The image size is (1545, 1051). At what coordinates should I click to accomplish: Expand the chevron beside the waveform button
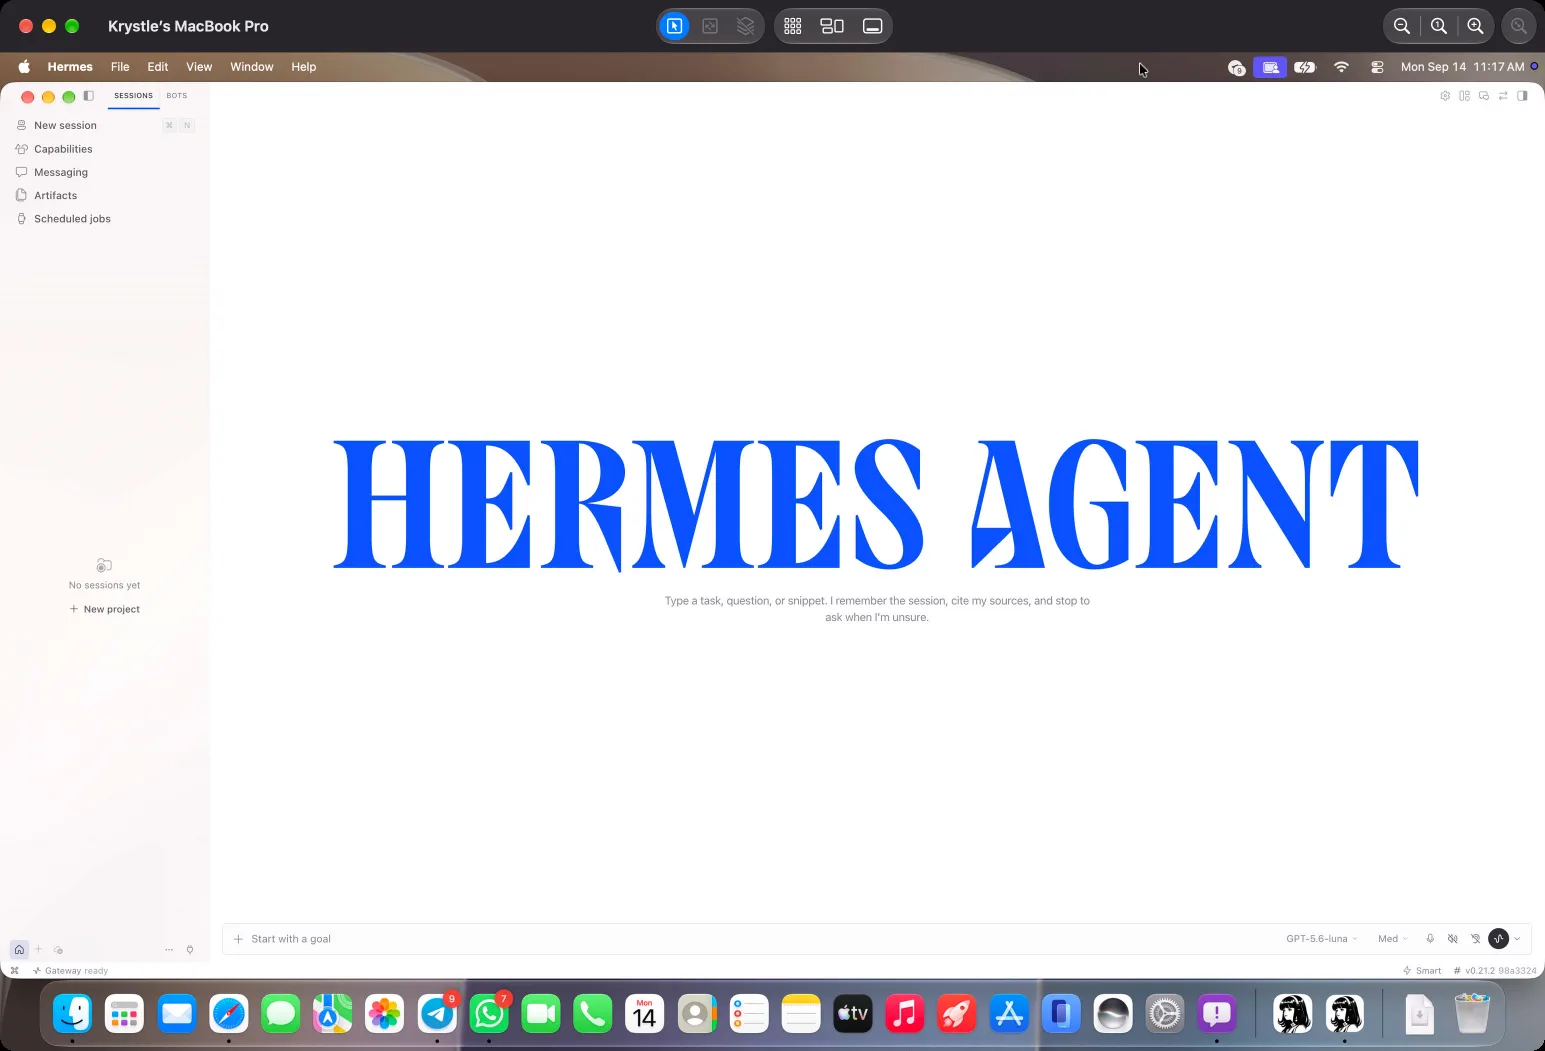click(1517, 939)
